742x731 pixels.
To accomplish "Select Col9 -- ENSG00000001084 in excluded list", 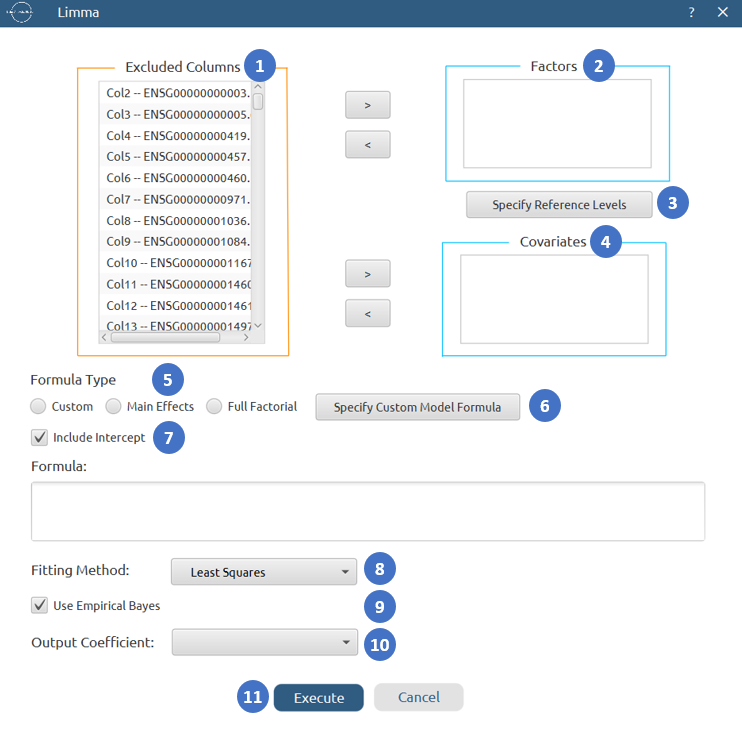I will click(176, 242).
